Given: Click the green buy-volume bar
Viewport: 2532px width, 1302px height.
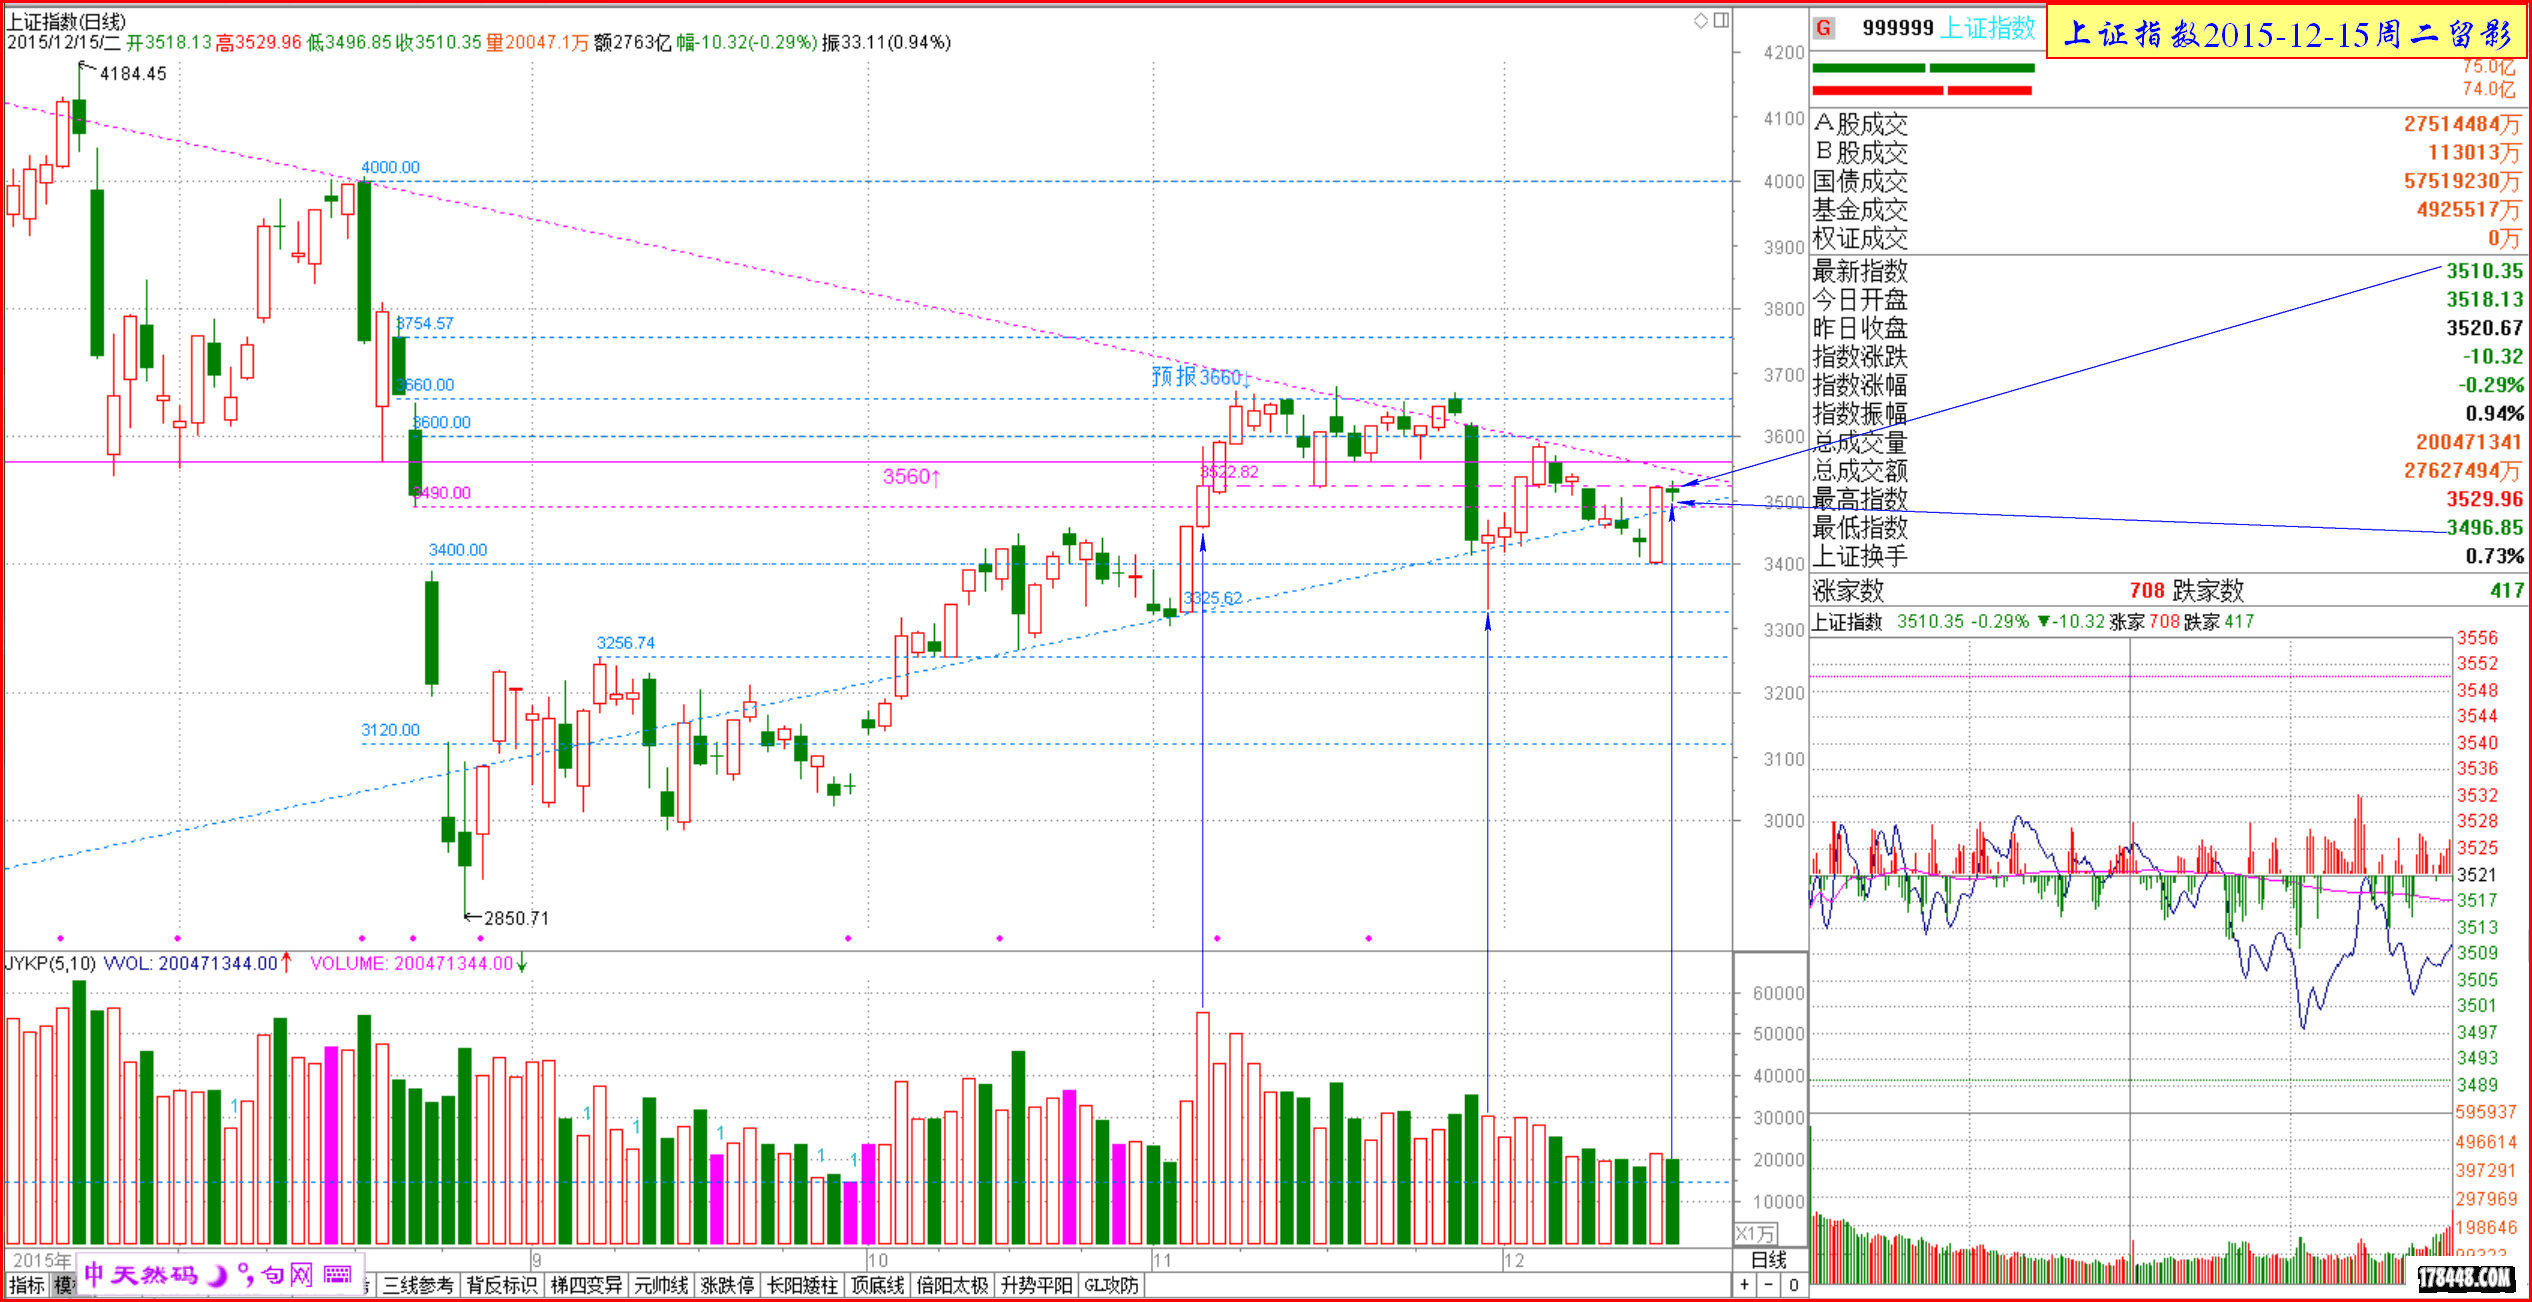Looking at the screenshot, I should pos(1923,68).
